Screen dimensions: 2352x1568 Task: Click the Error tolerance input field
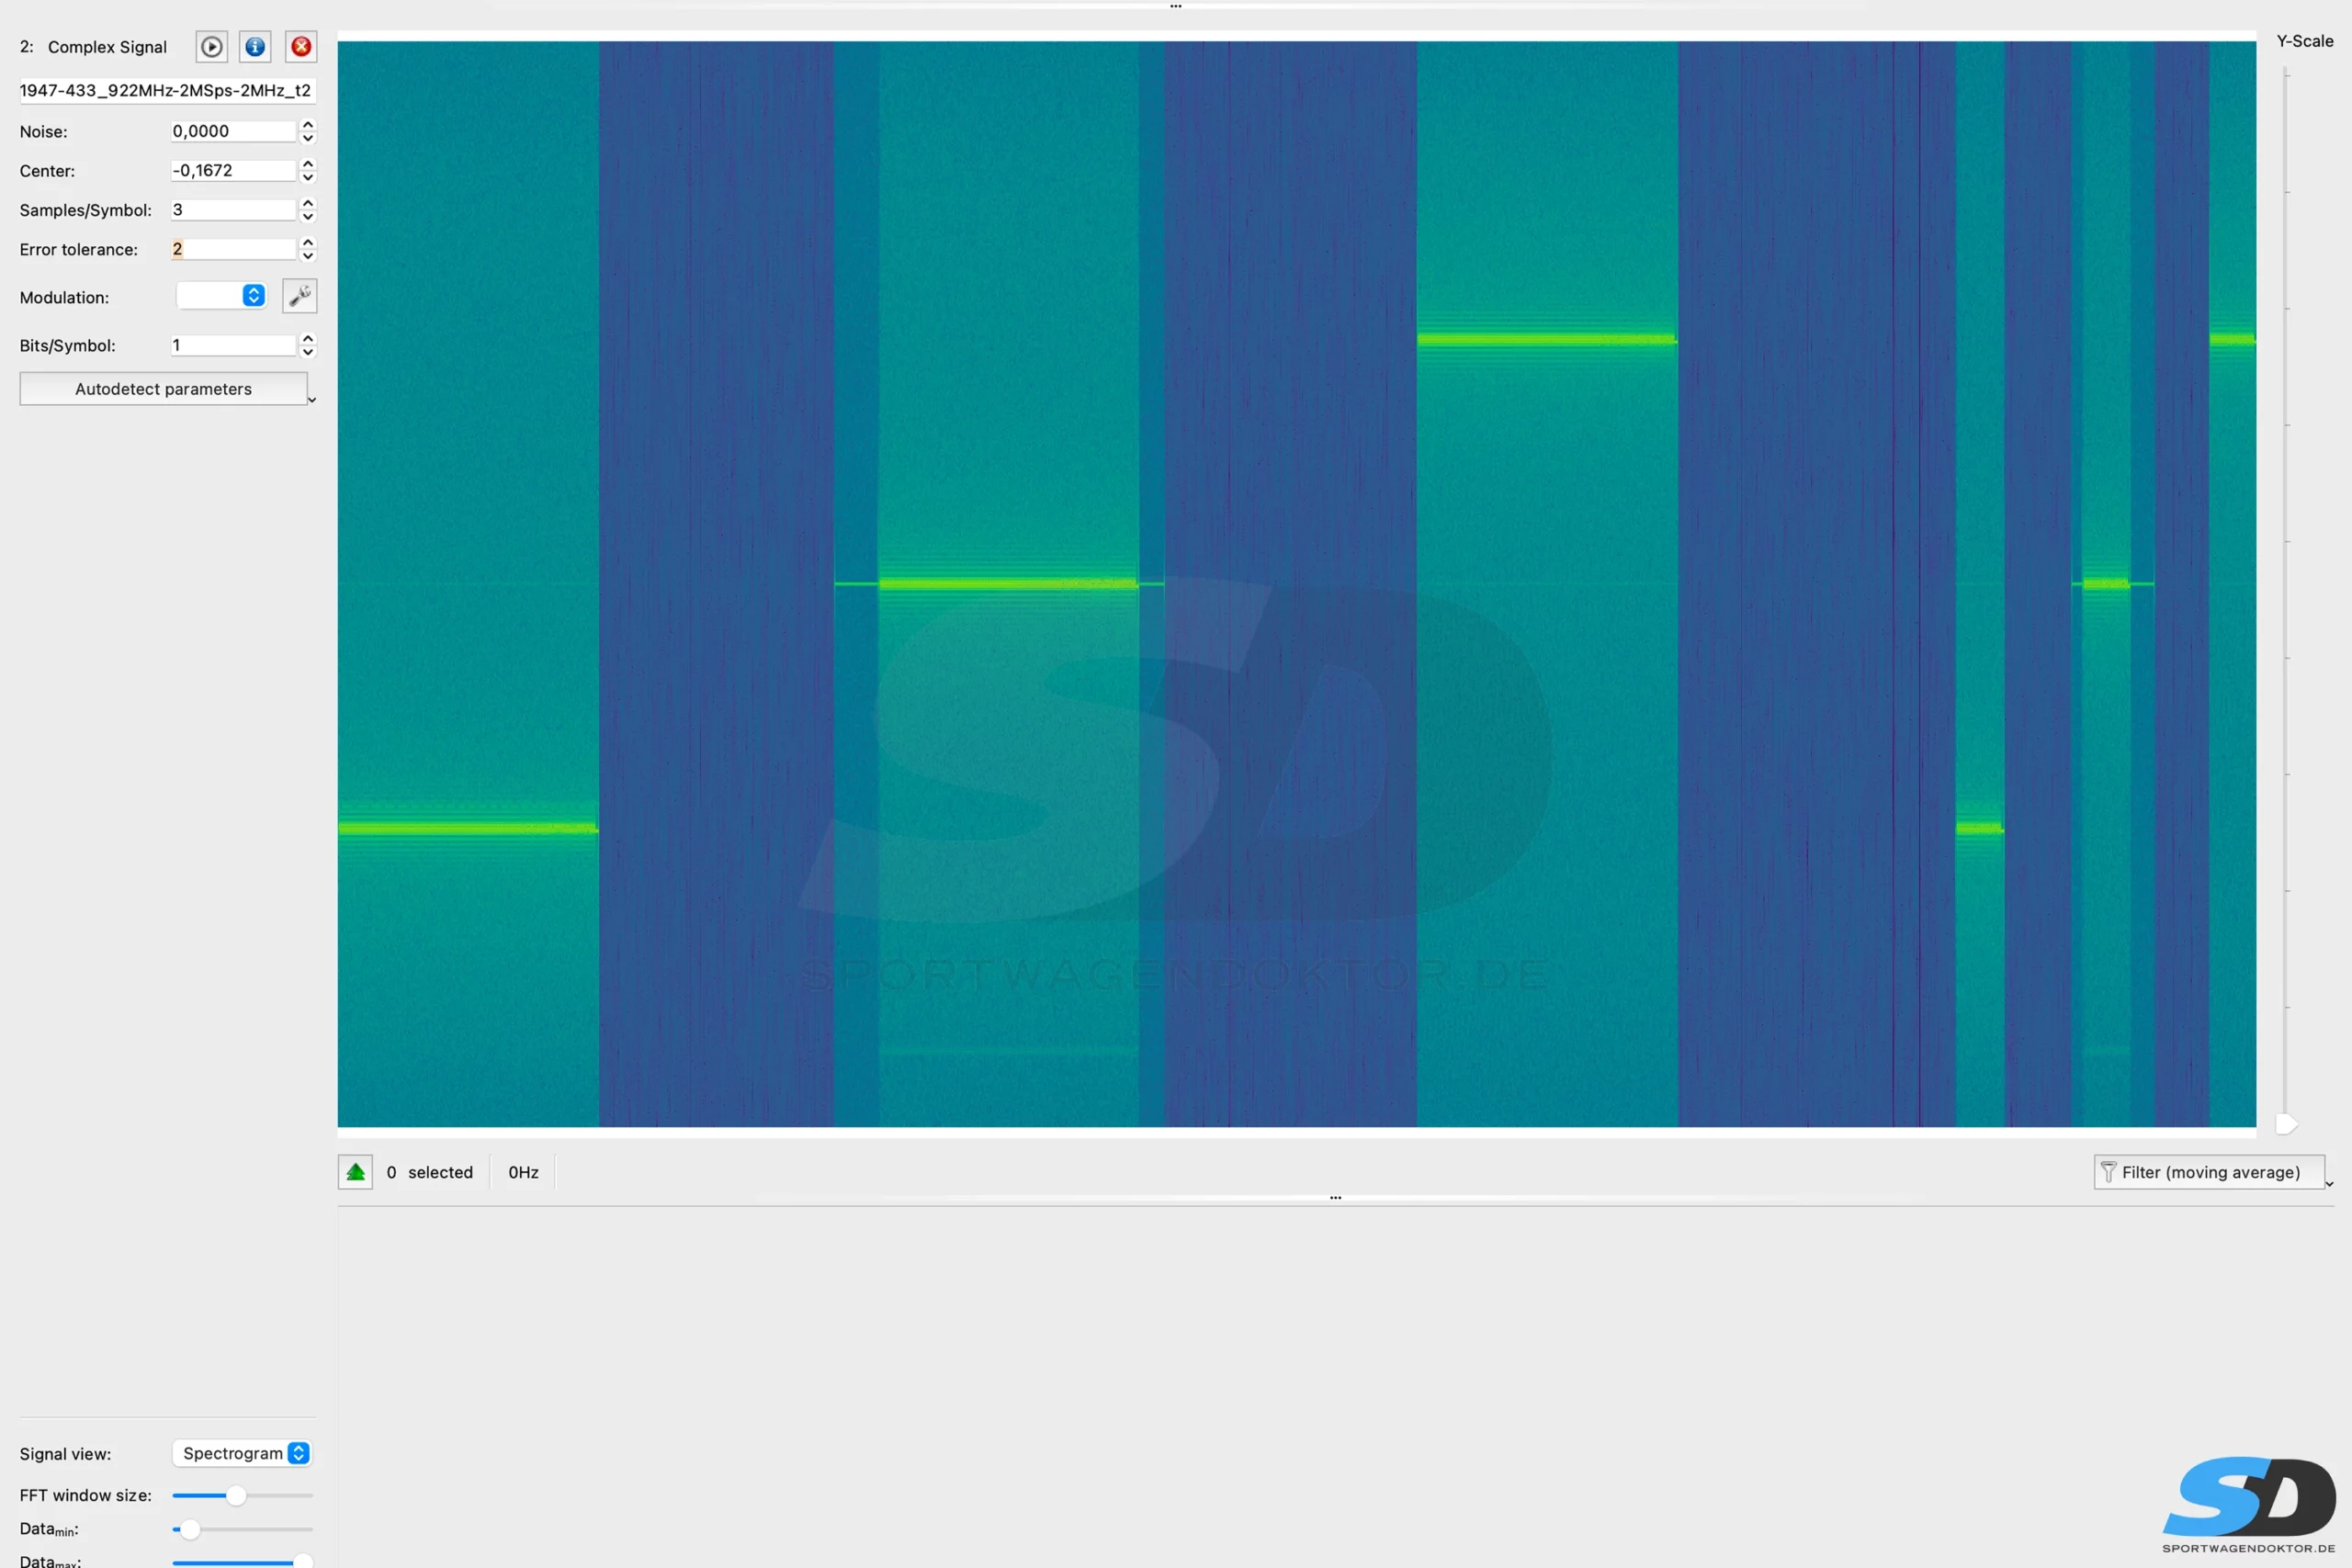click(x=233, y=249)
